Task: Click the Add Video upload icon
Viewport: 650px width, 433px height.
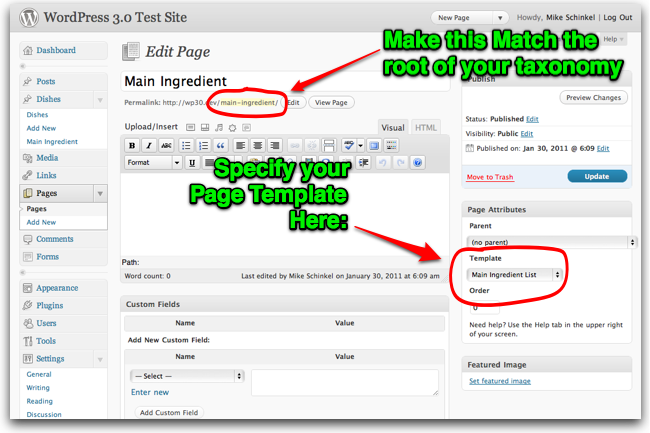Action: click(205, 128)
